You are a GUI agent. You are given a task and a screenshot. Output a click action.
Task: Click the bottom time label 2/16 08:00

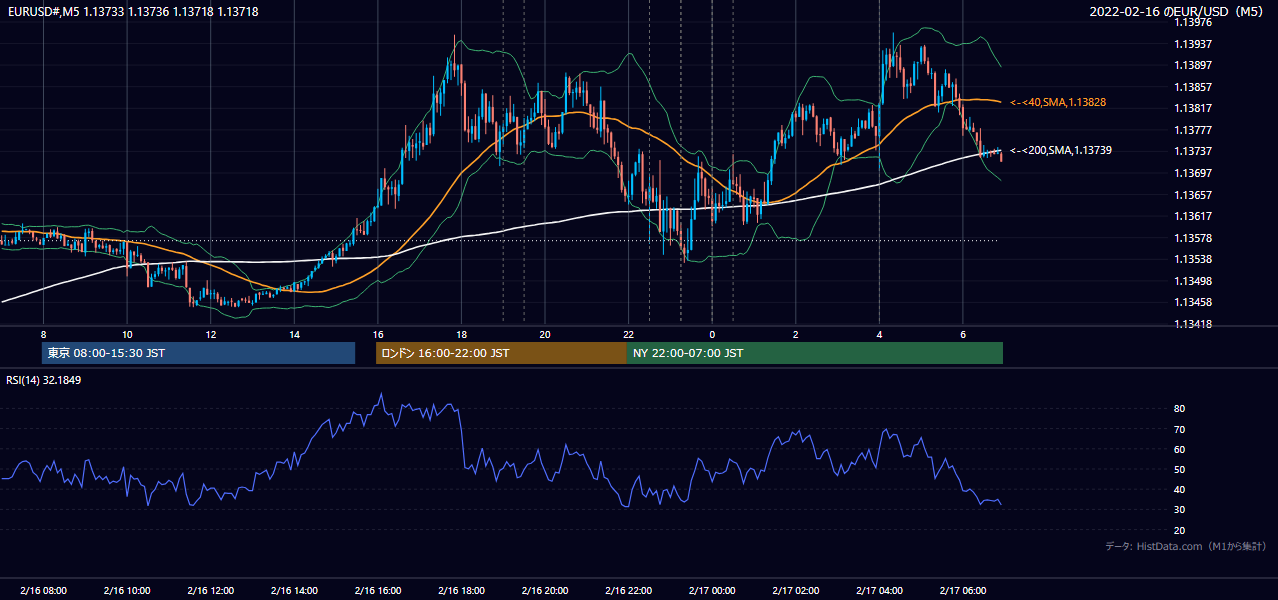click(42, 590)
